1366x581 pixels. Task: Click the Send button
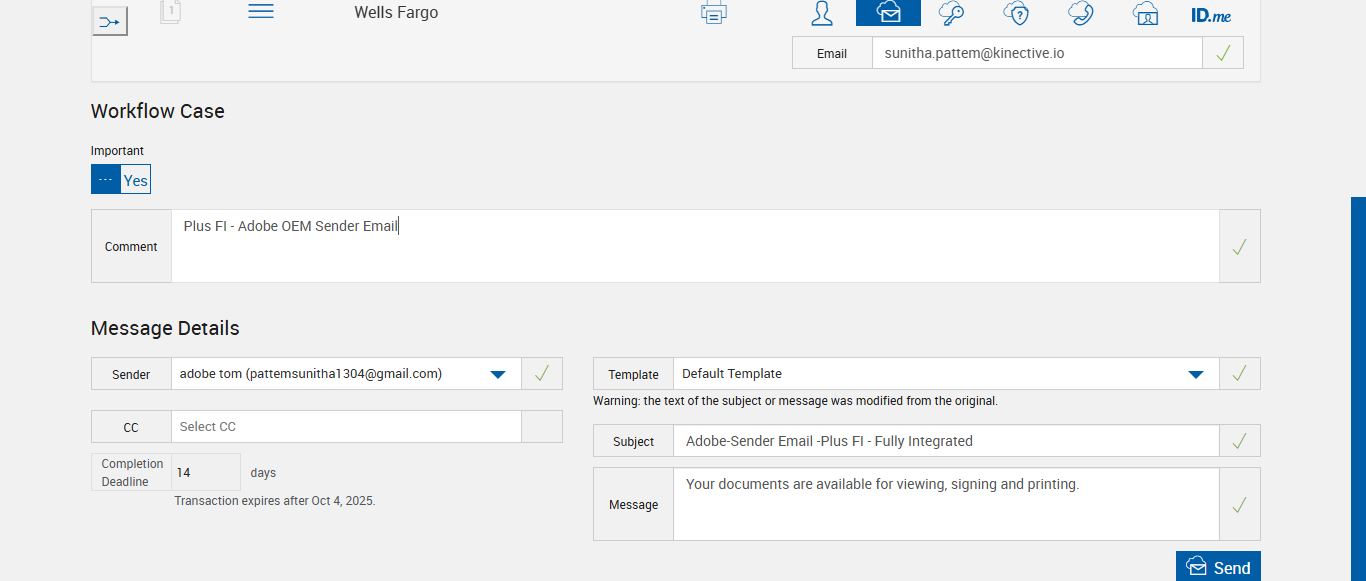(x=1218, y=567)
